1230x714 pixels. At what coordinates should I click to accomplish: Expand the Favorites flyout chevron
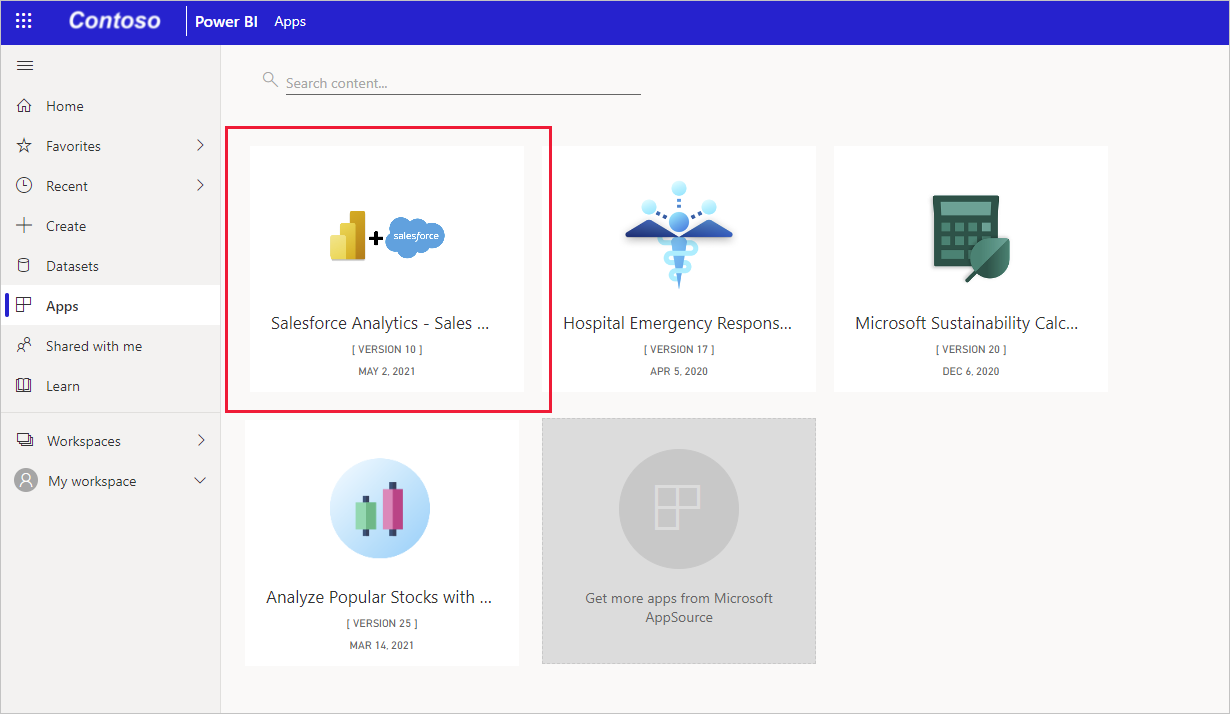[x=200, y=146]
